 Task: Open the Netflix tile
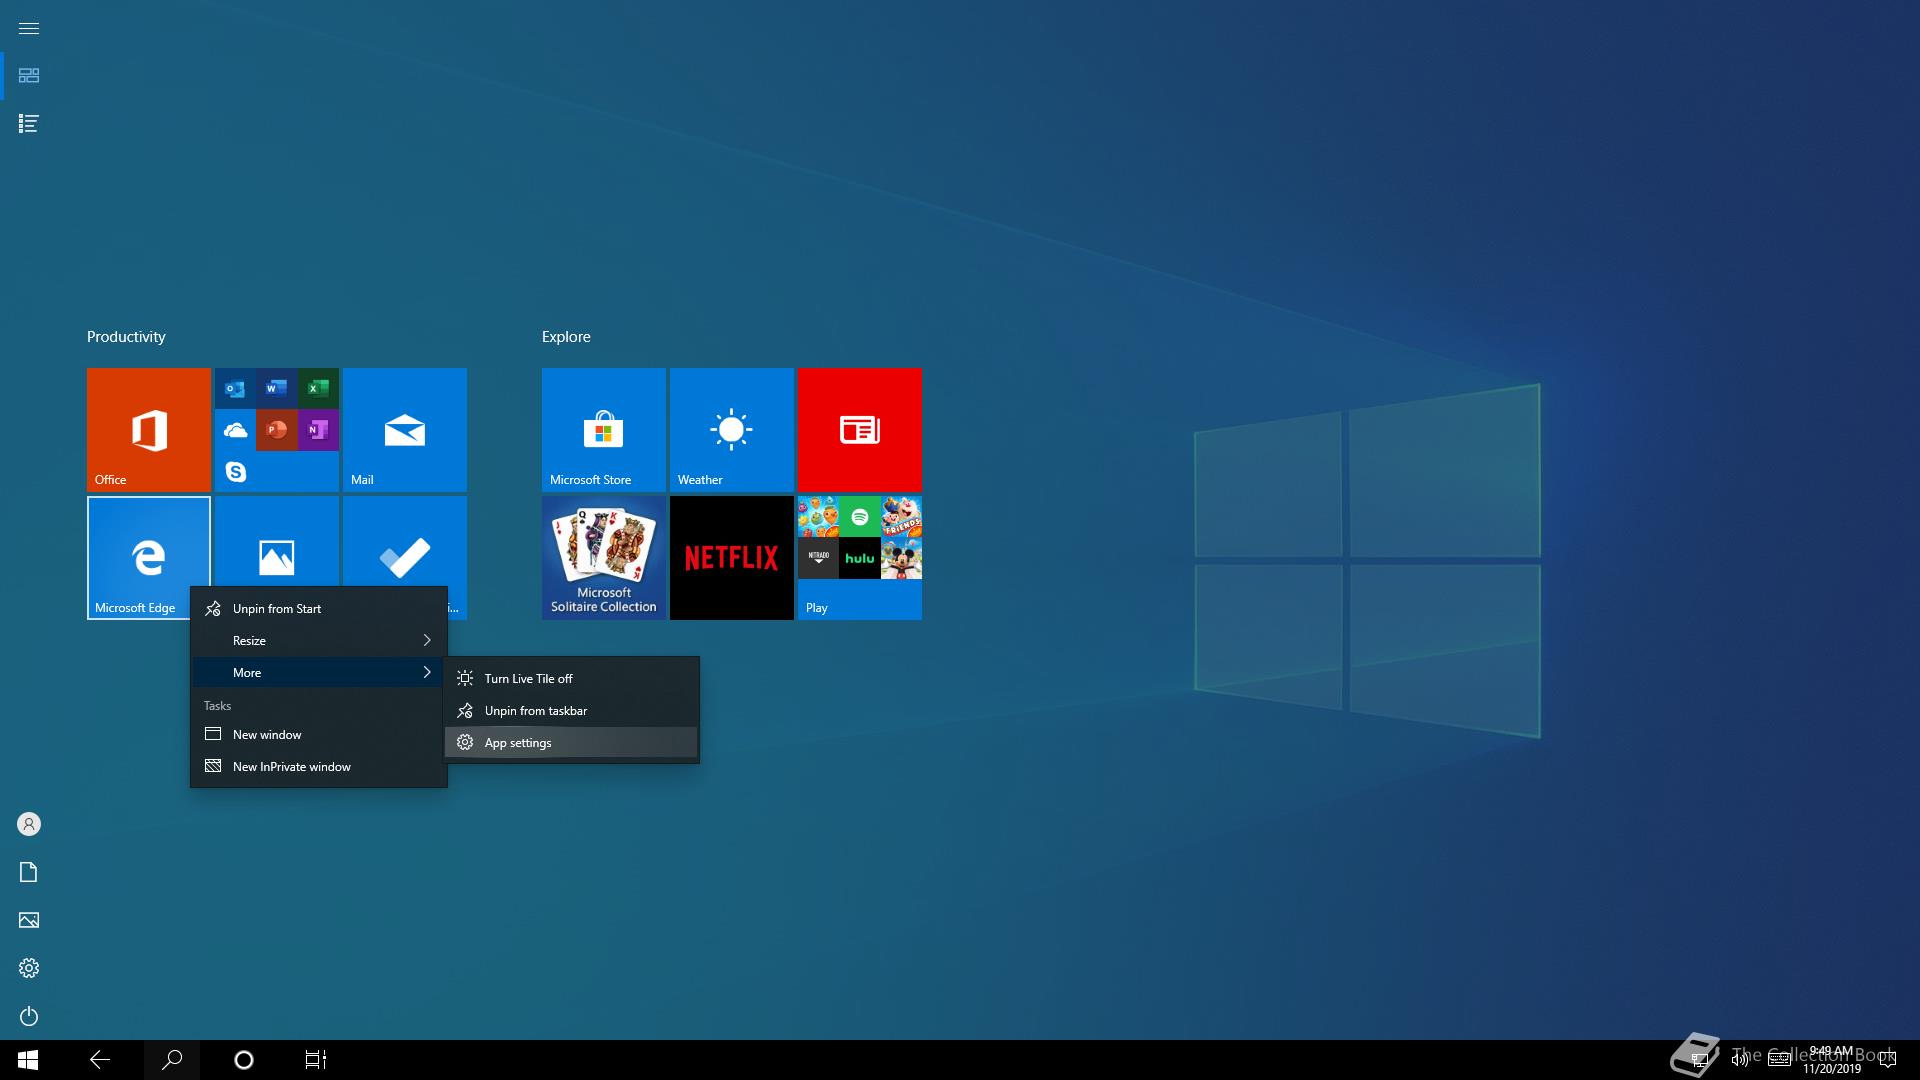pos(732,558)
